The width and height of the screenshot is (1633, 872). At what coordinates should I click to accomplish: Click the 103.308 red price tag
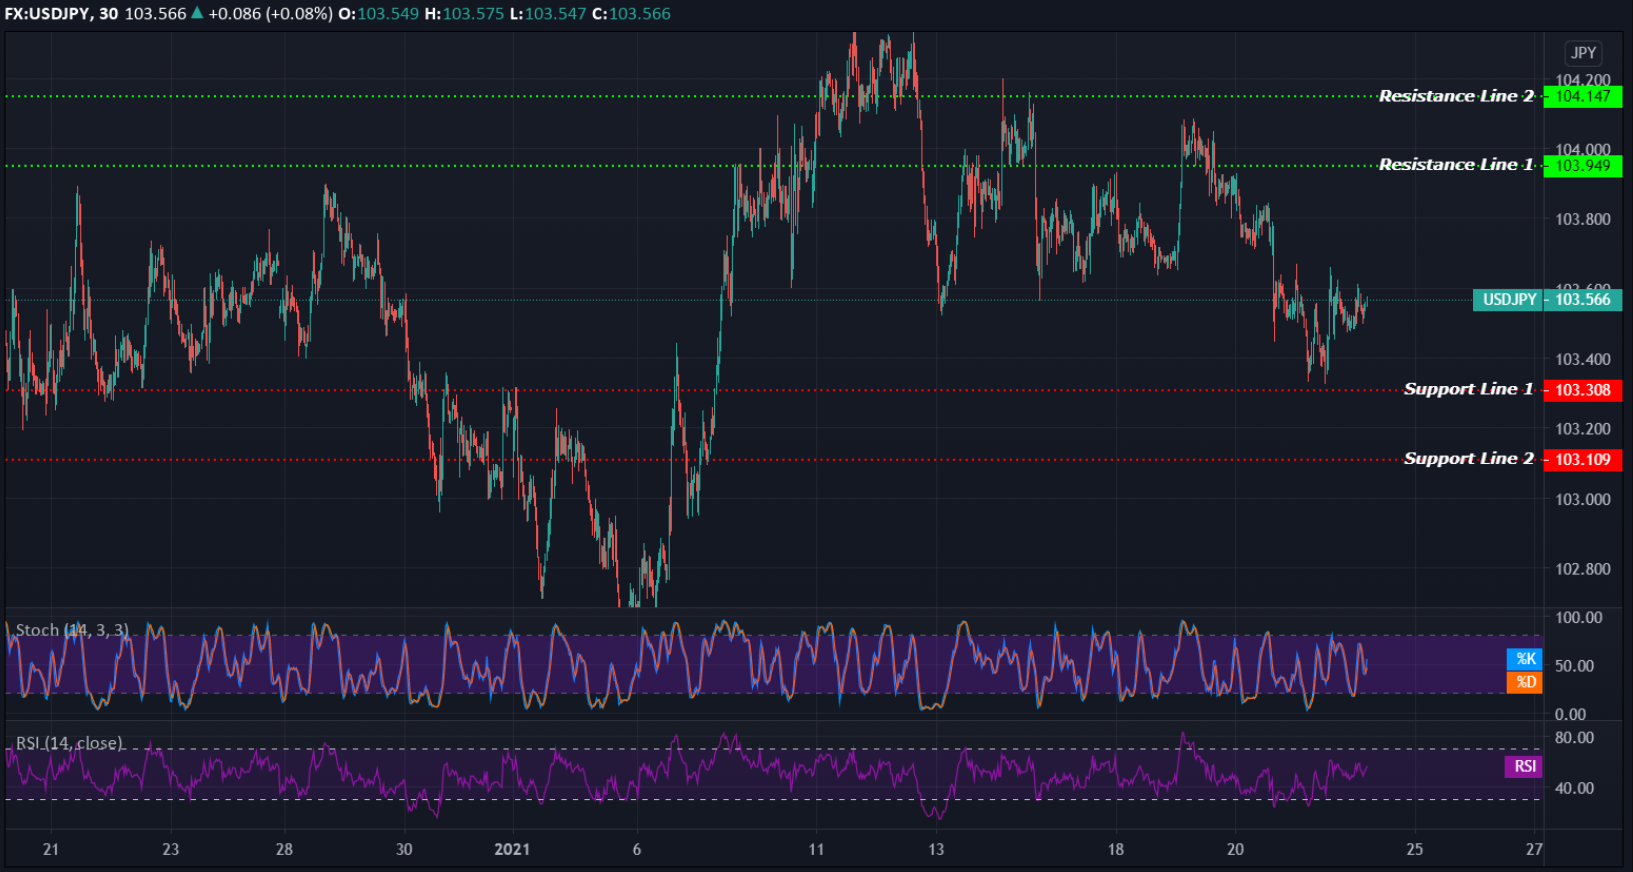coord(1583,390)
